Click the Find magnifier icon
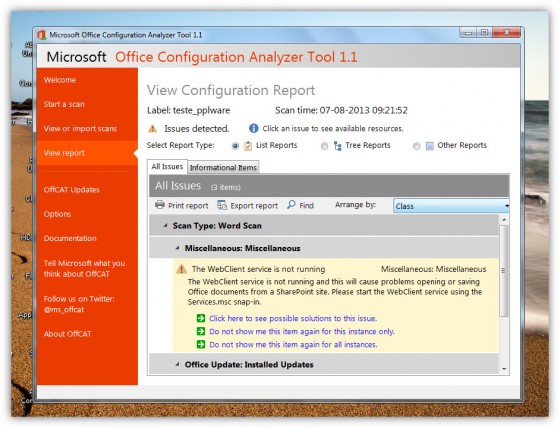 (291, 205)
